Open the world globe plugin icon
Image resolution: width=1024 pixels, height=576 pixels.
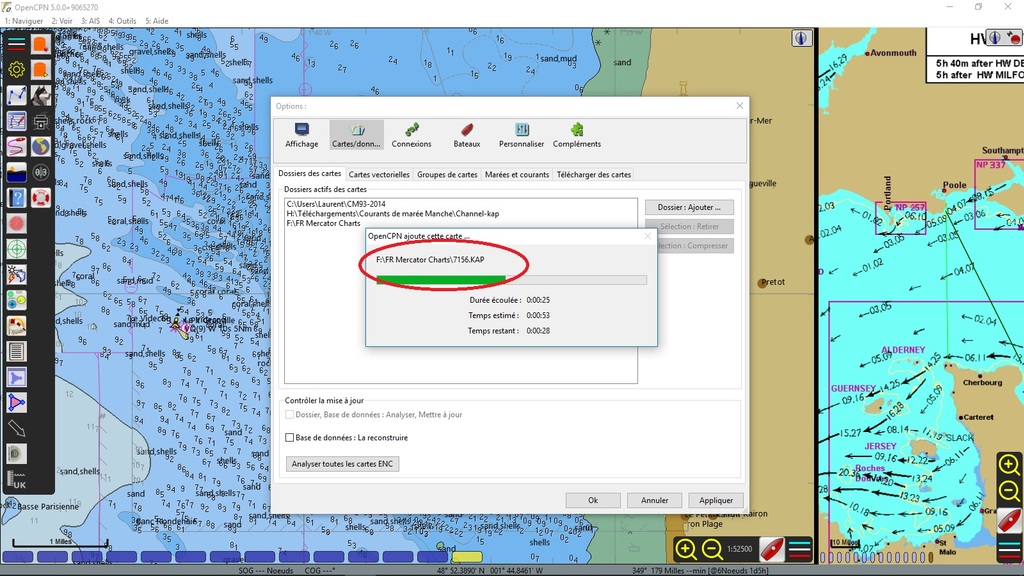coord(40,146)
